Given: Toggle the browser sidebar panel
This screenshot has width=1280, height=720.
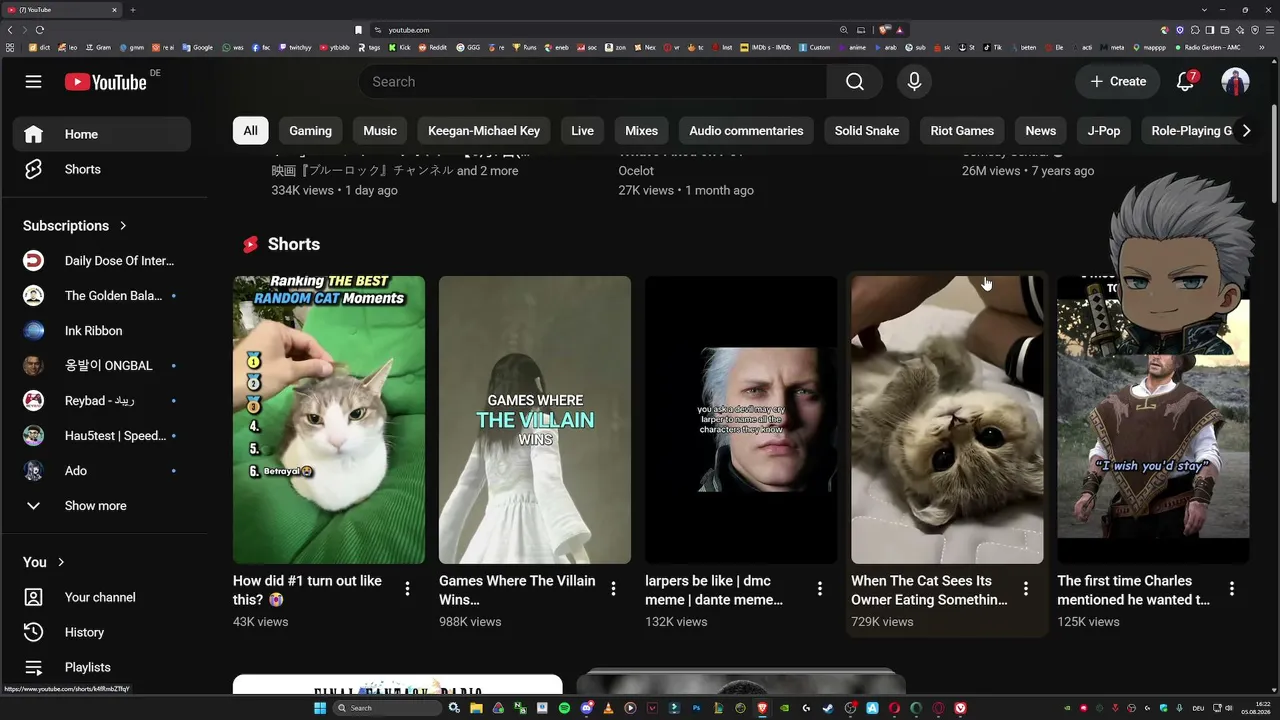Looking at the screenshot, I should coord(1210,30).
